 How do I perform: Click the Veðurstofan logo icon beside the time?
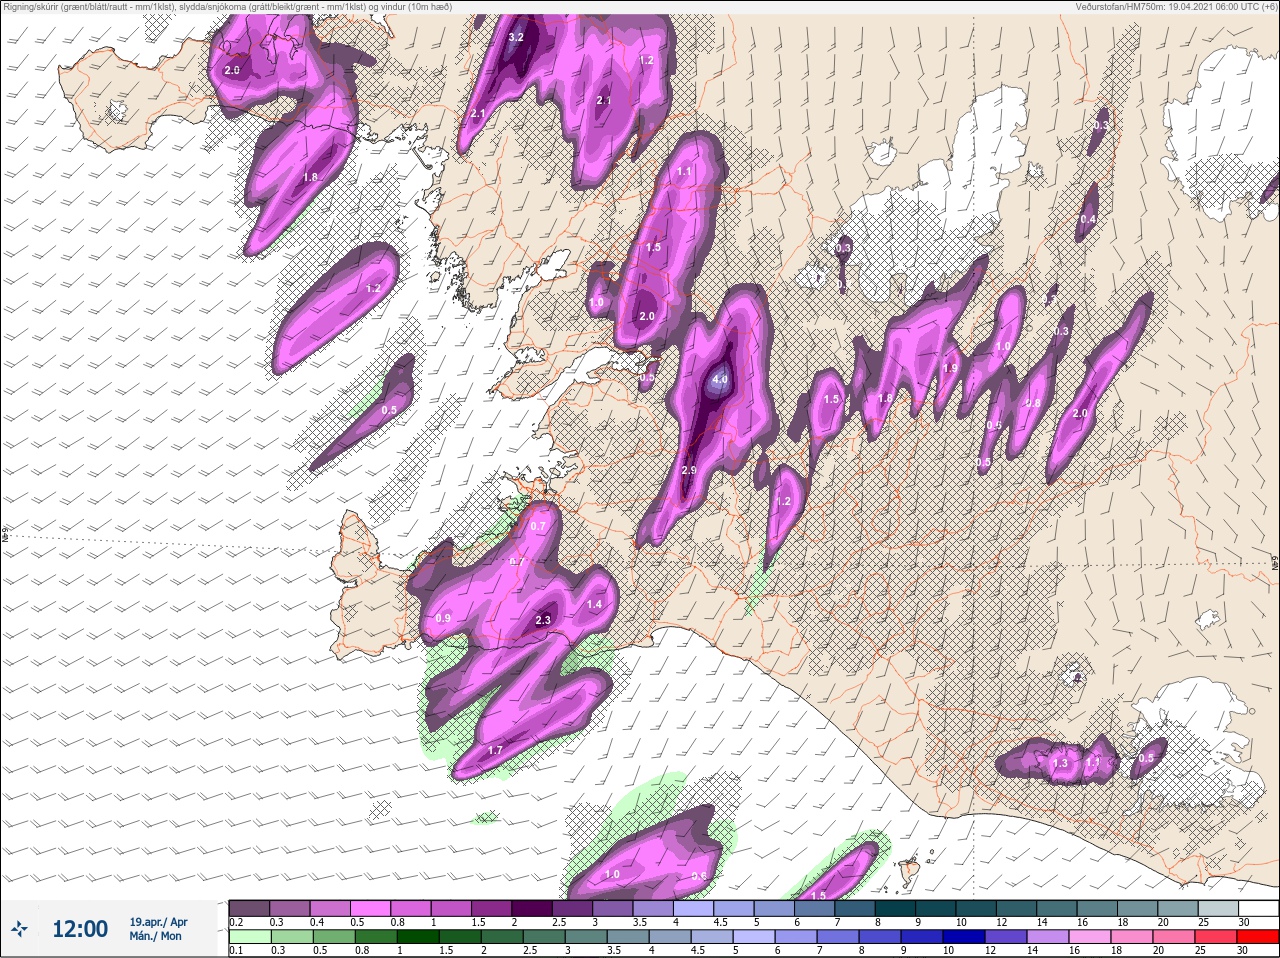[x=19, y=929]
